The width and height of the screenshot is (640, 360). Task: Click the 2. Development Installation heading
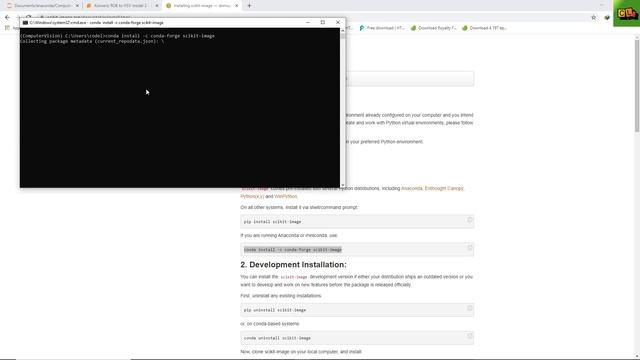(293, 264)
